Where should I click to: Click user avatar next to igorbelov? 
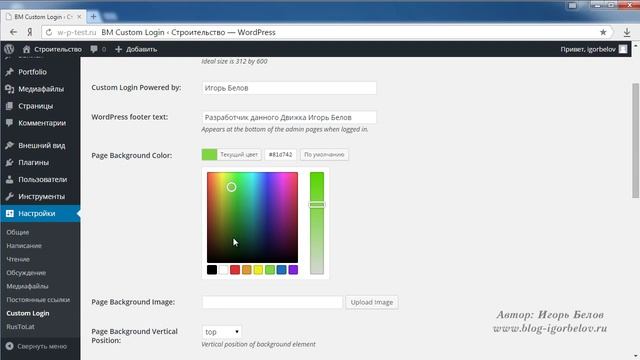pos(623,49)
